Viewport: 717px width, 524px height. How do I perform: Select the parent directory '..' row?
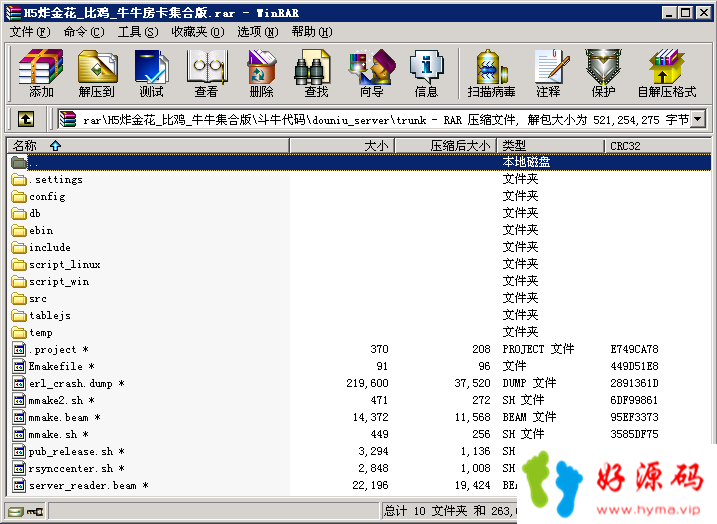coord(359,162)
